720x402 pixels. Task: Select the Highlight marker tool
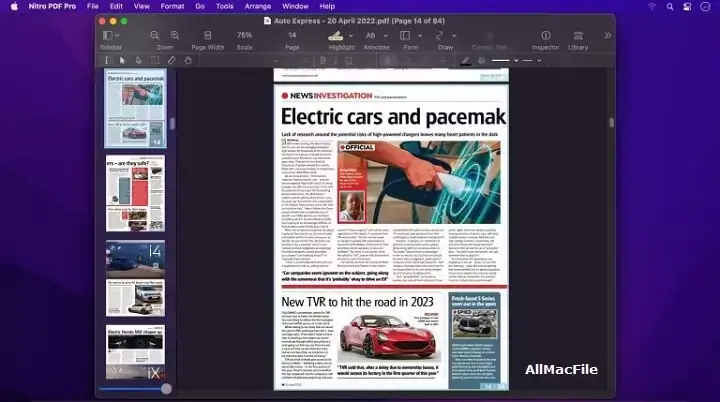(336, 35)
